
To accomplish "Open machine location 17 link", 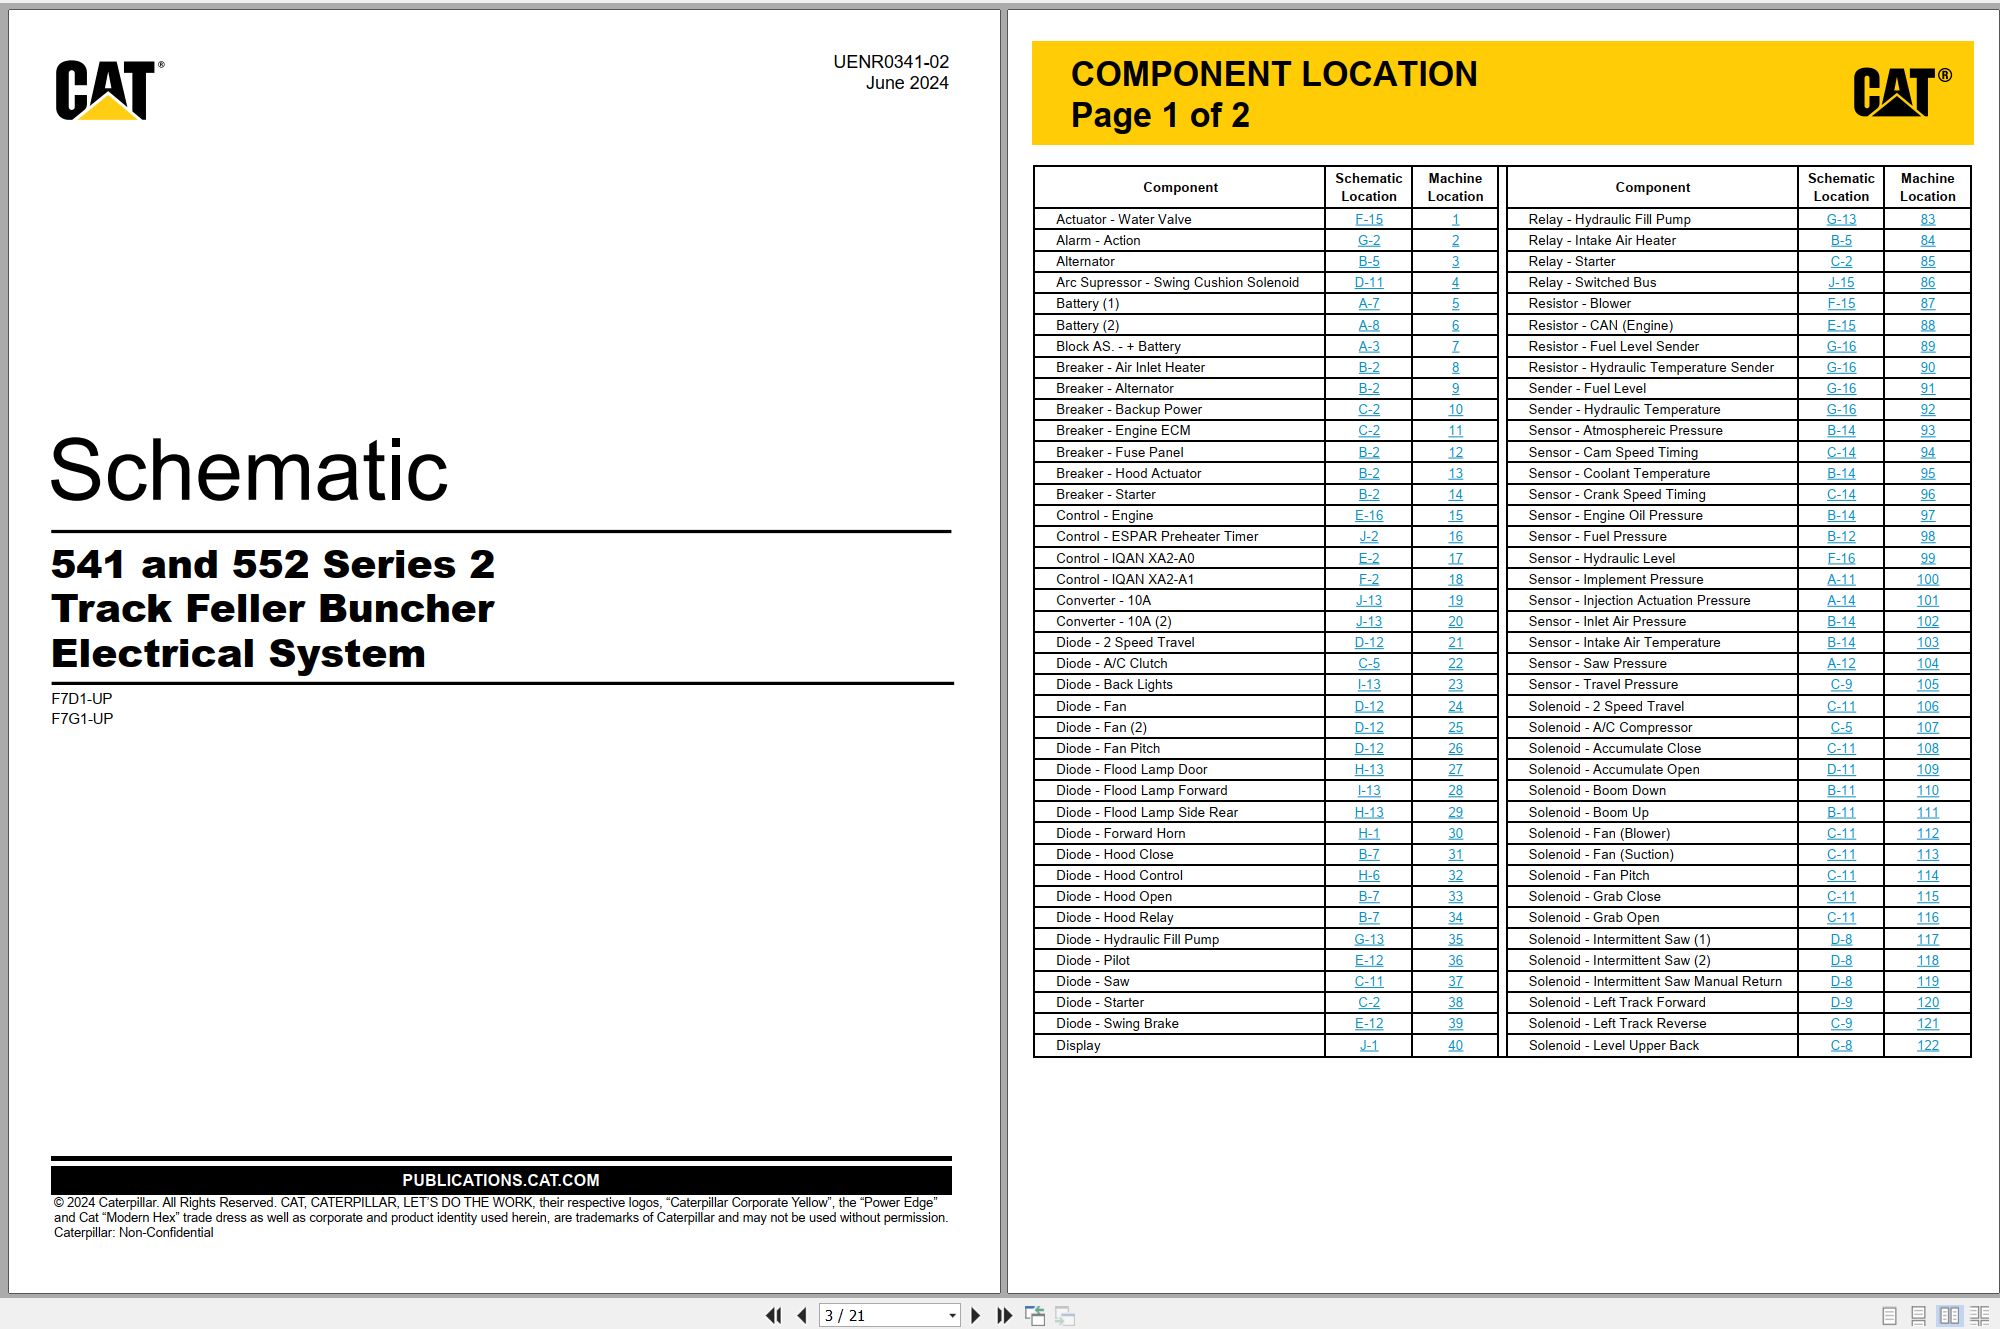I will pos(1455,559).
